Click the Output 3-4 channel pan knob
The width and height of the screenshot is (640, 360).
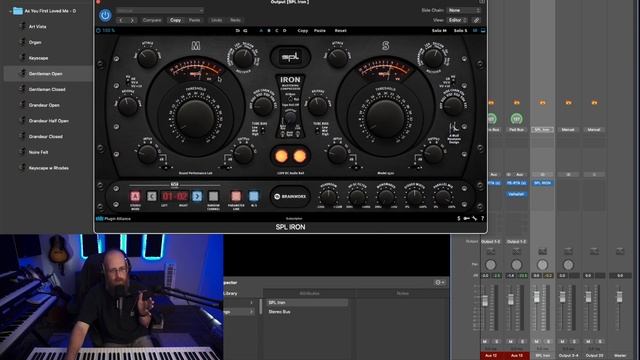pos(568,265)
